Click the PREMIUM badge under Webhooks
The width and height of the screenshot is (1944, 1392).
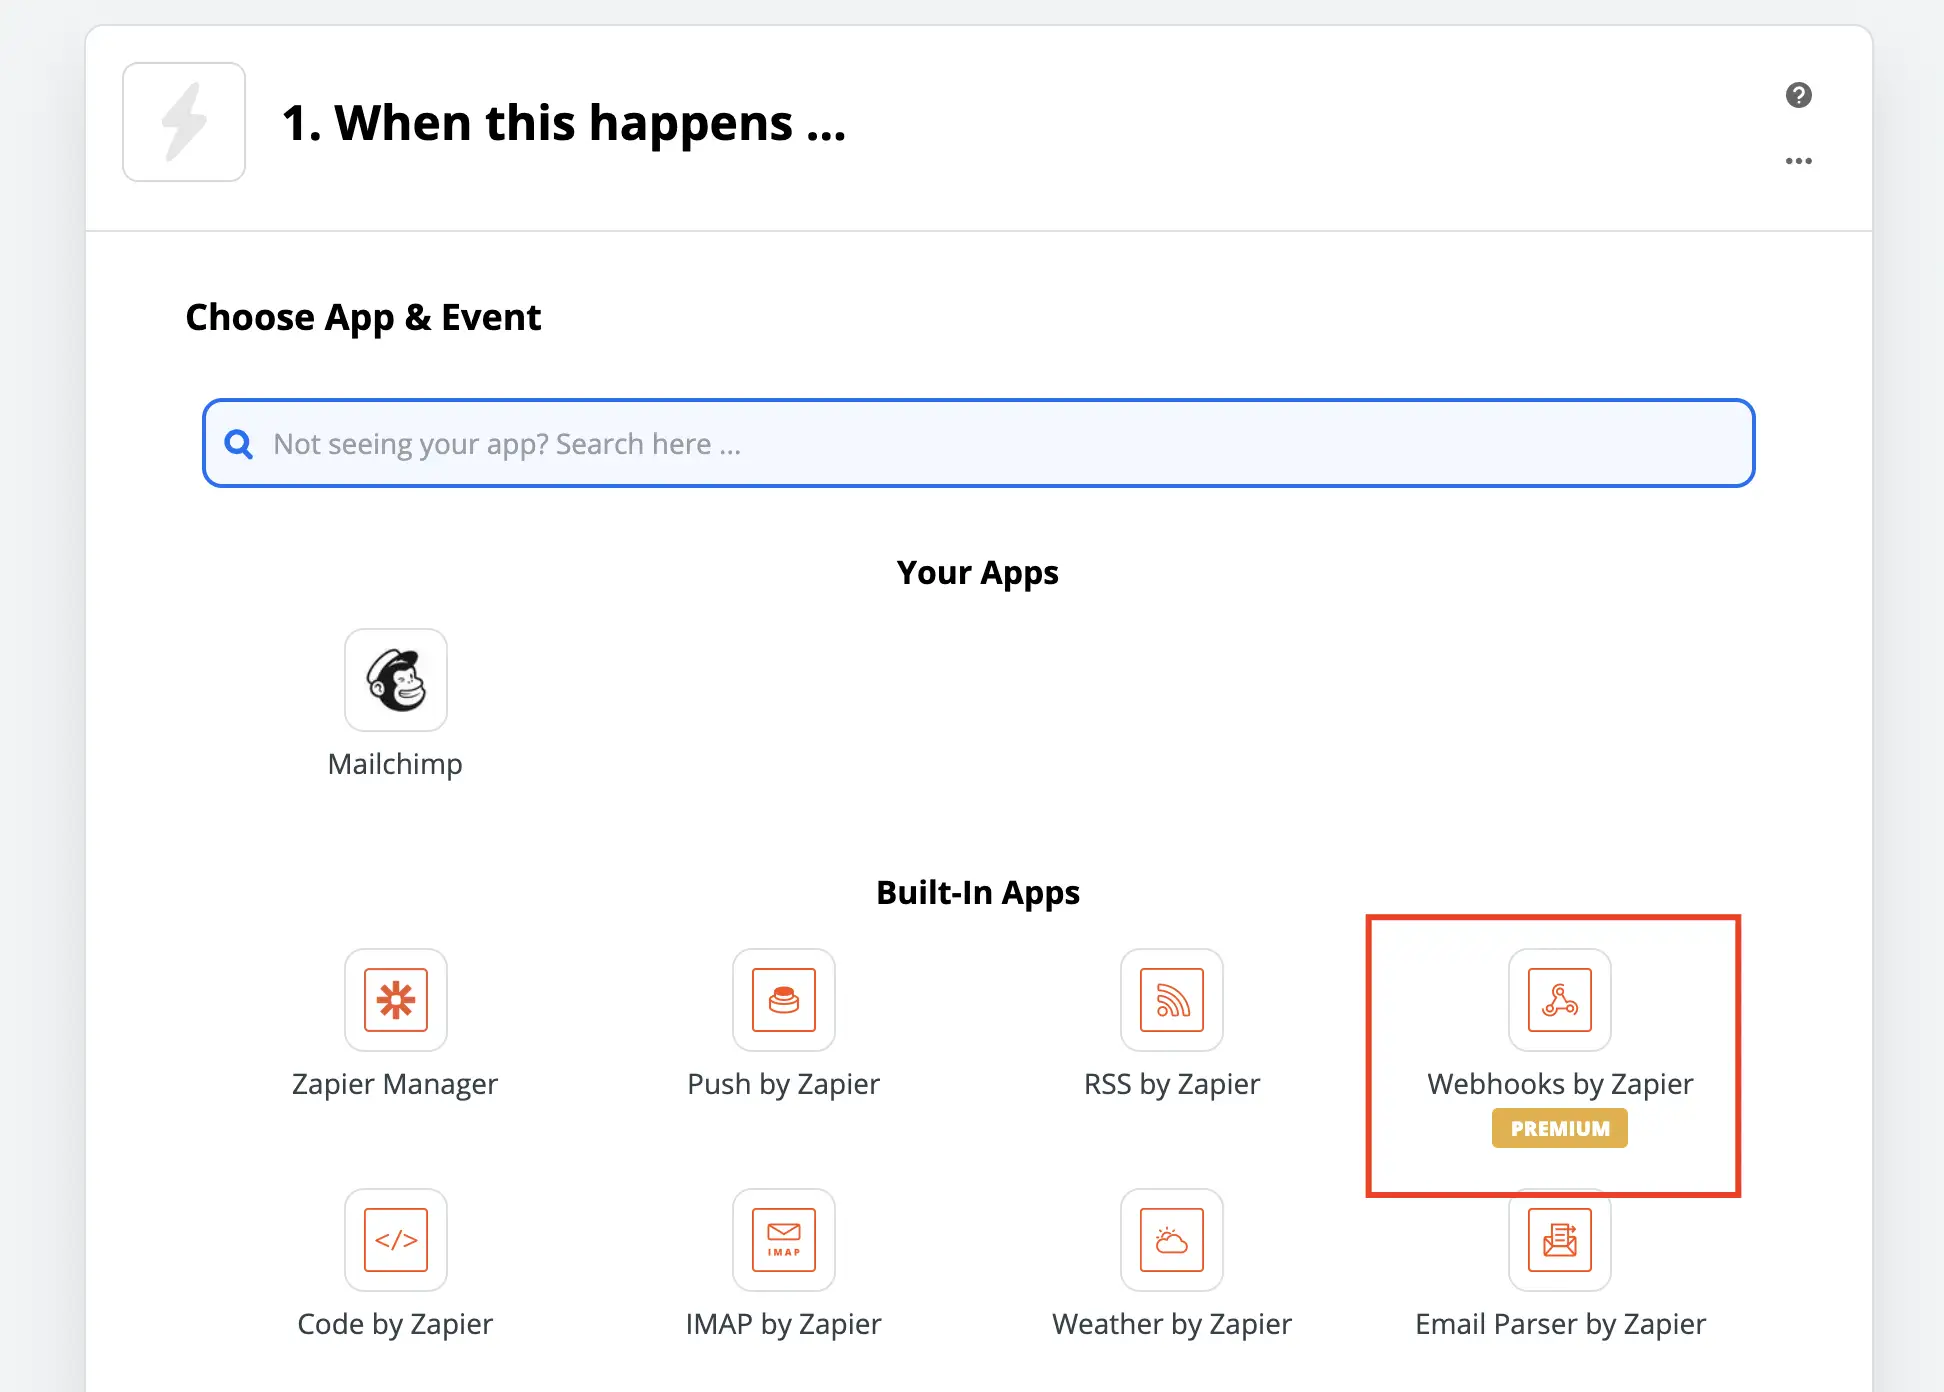click(1559, 1128)
